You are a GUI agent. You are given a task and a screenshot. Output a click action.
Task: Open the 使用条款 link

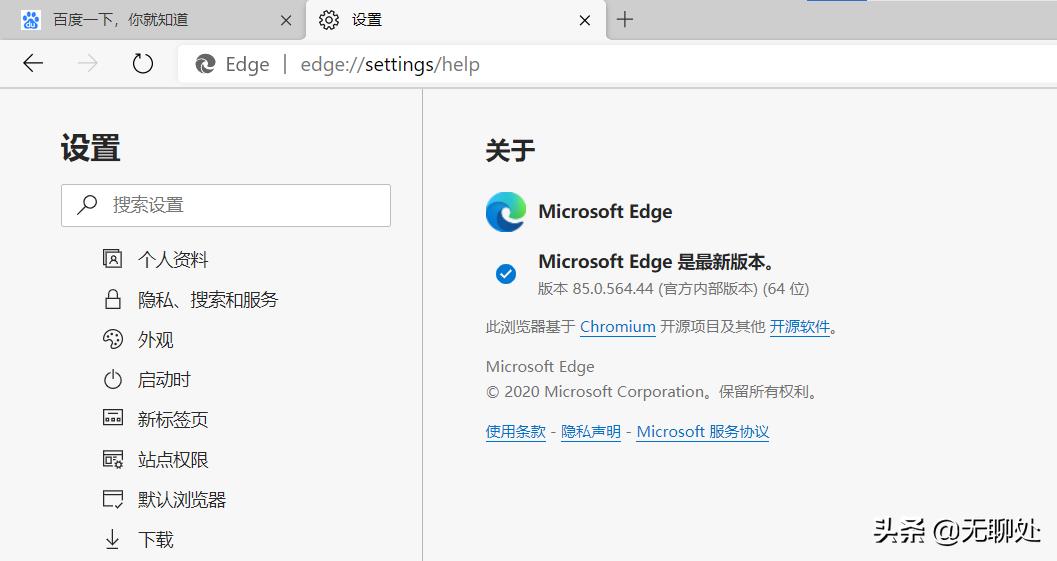point(516,432)
